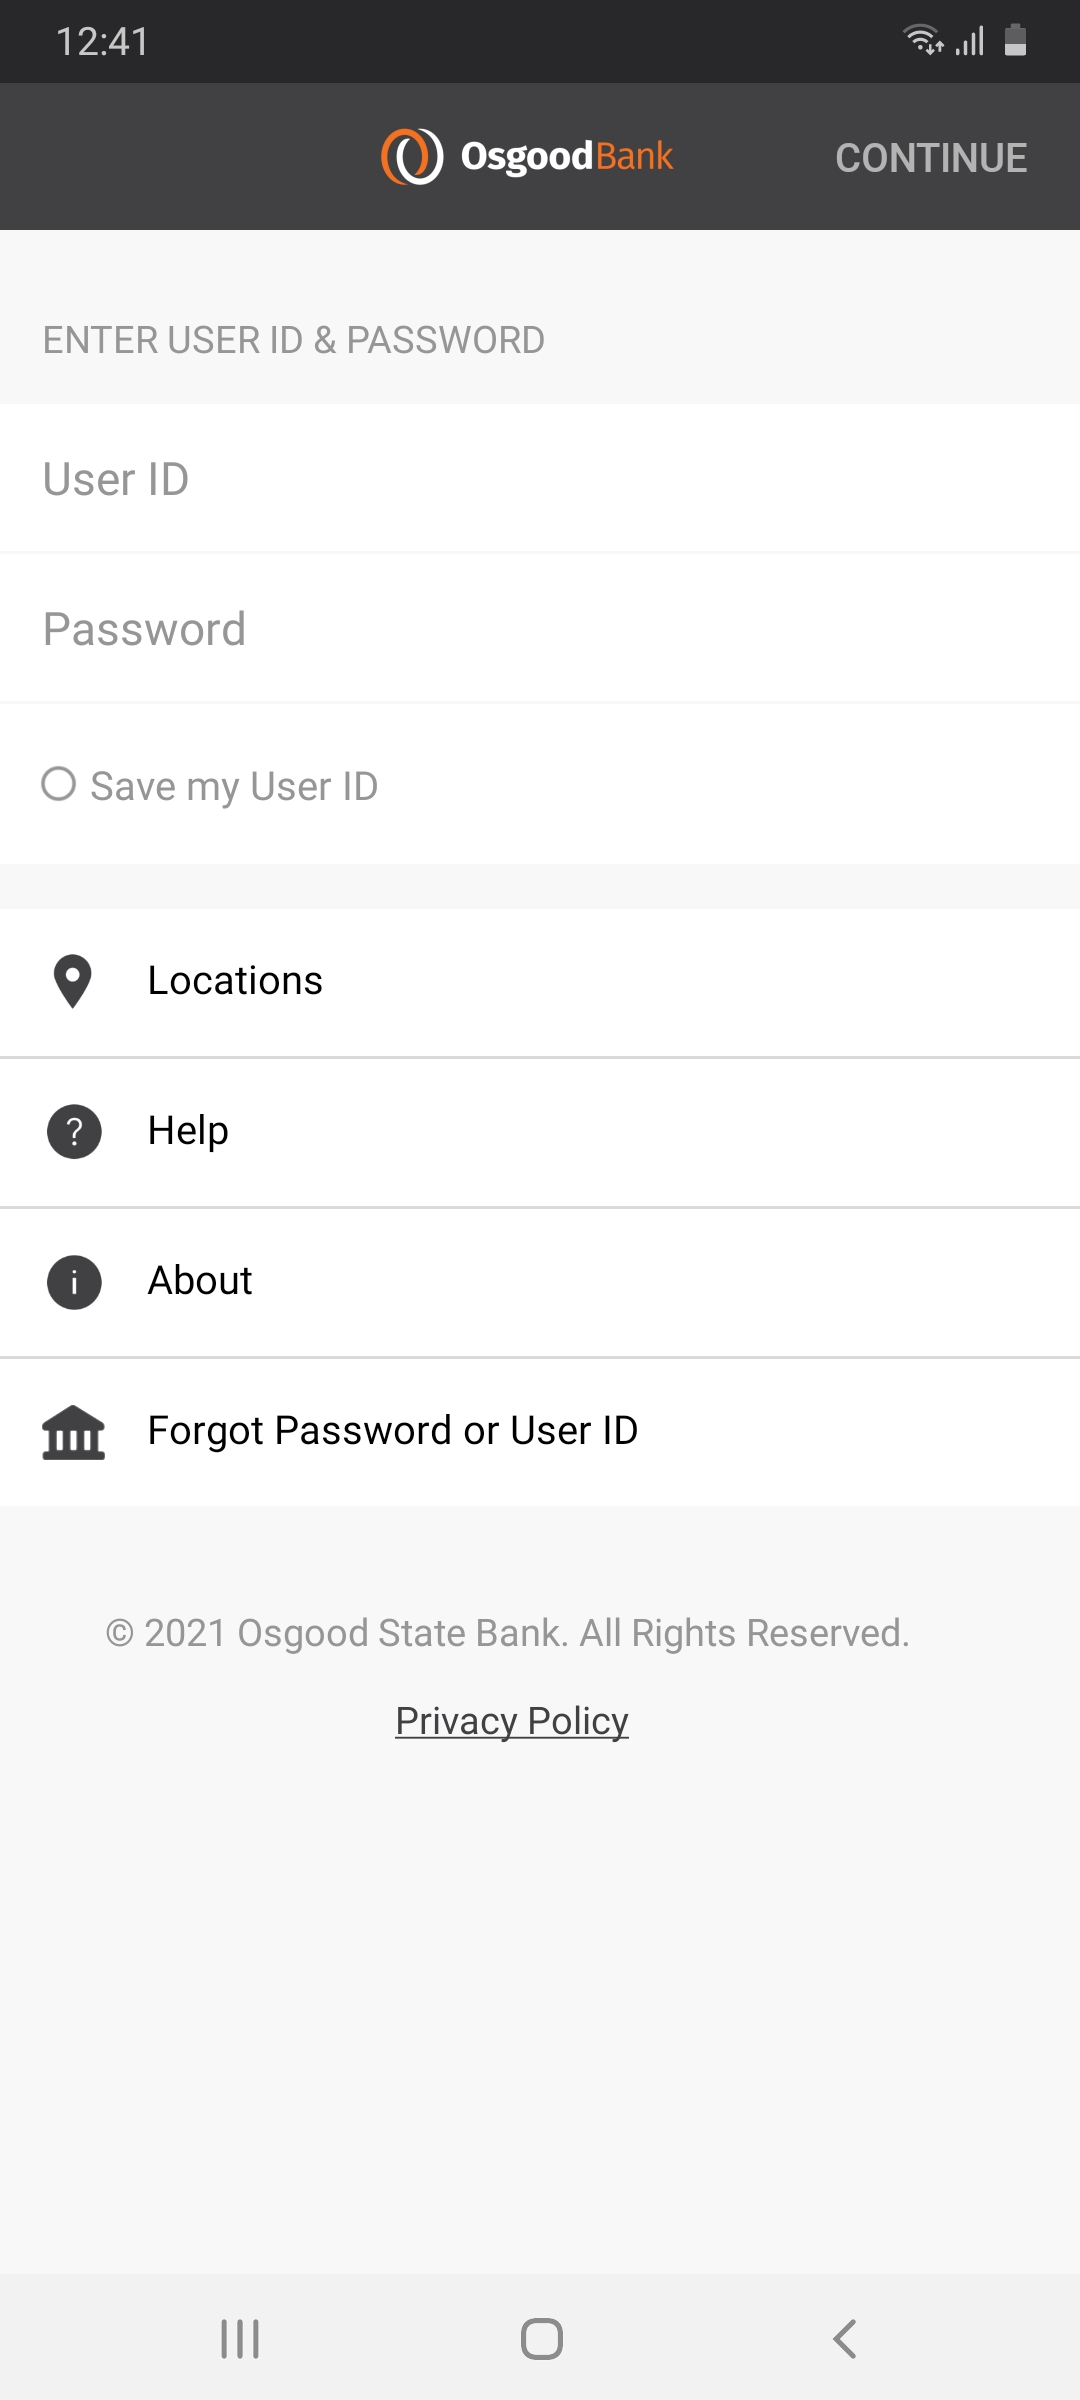Tap the Wi-Fi status icon
Viewport: 1080px width, 2400px height.
[x=923, y=40]
